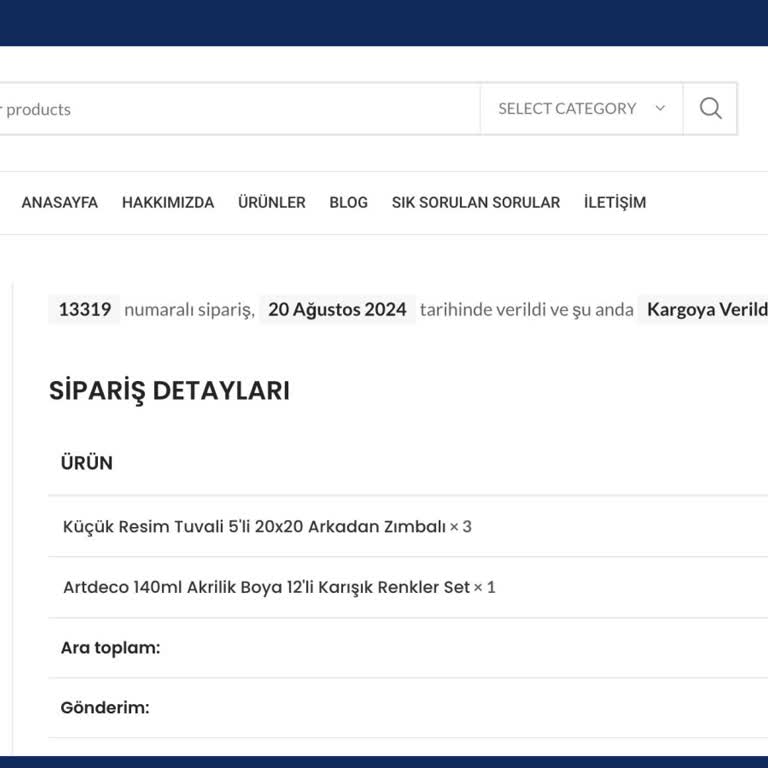The image size is (768, 768).
Task: Click the × 1 quantity text
Action: 485,587
